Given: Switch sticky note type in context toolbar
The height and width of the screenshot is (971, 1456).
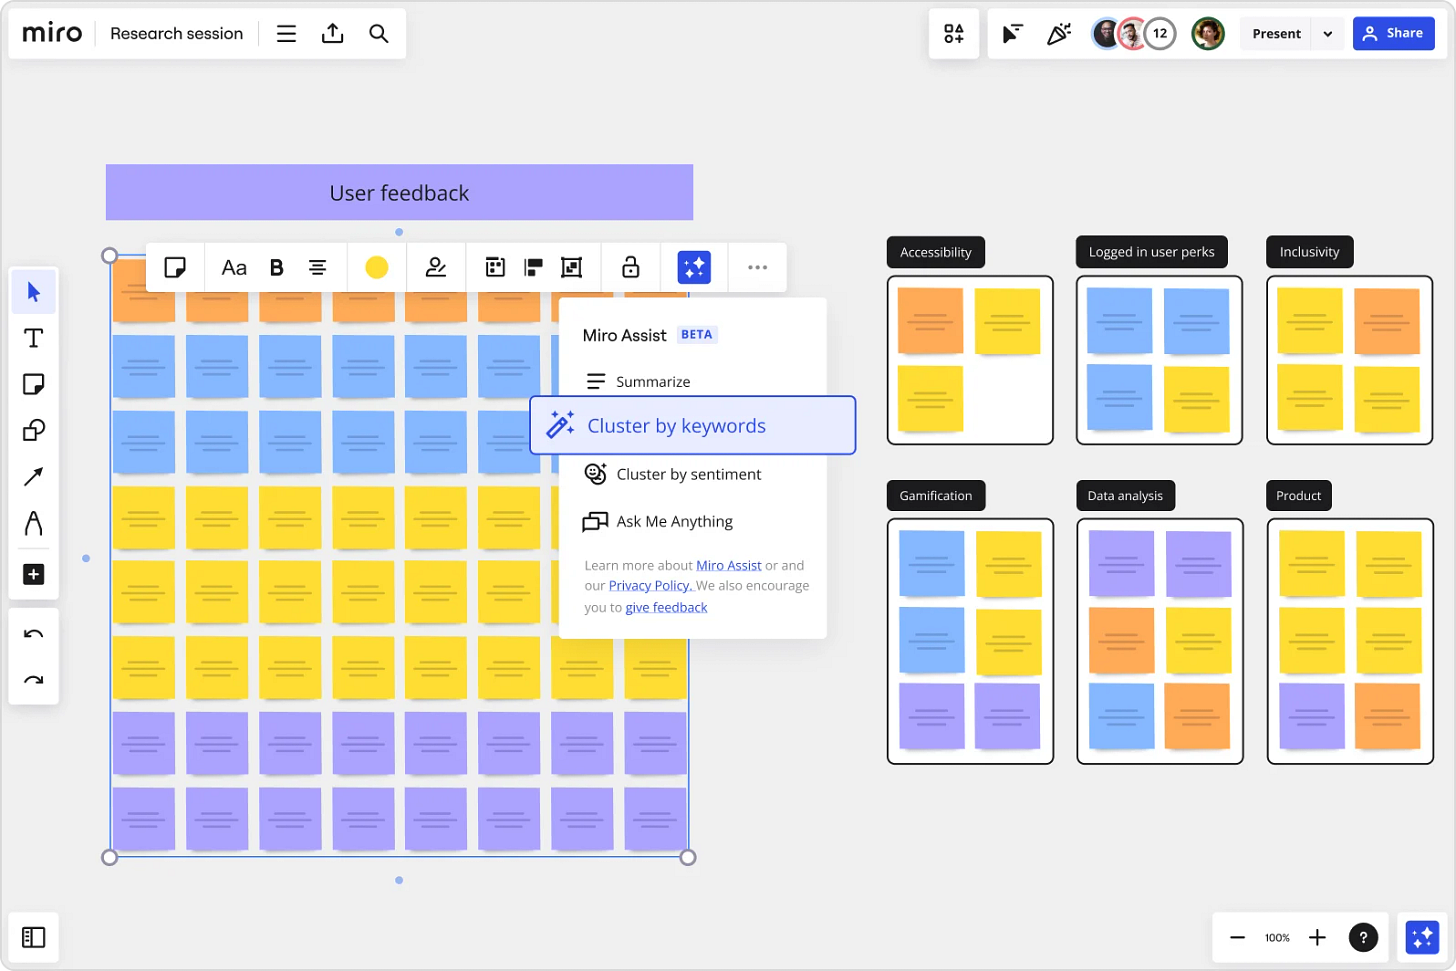Looking at the screenshot, I should point(175,267).
